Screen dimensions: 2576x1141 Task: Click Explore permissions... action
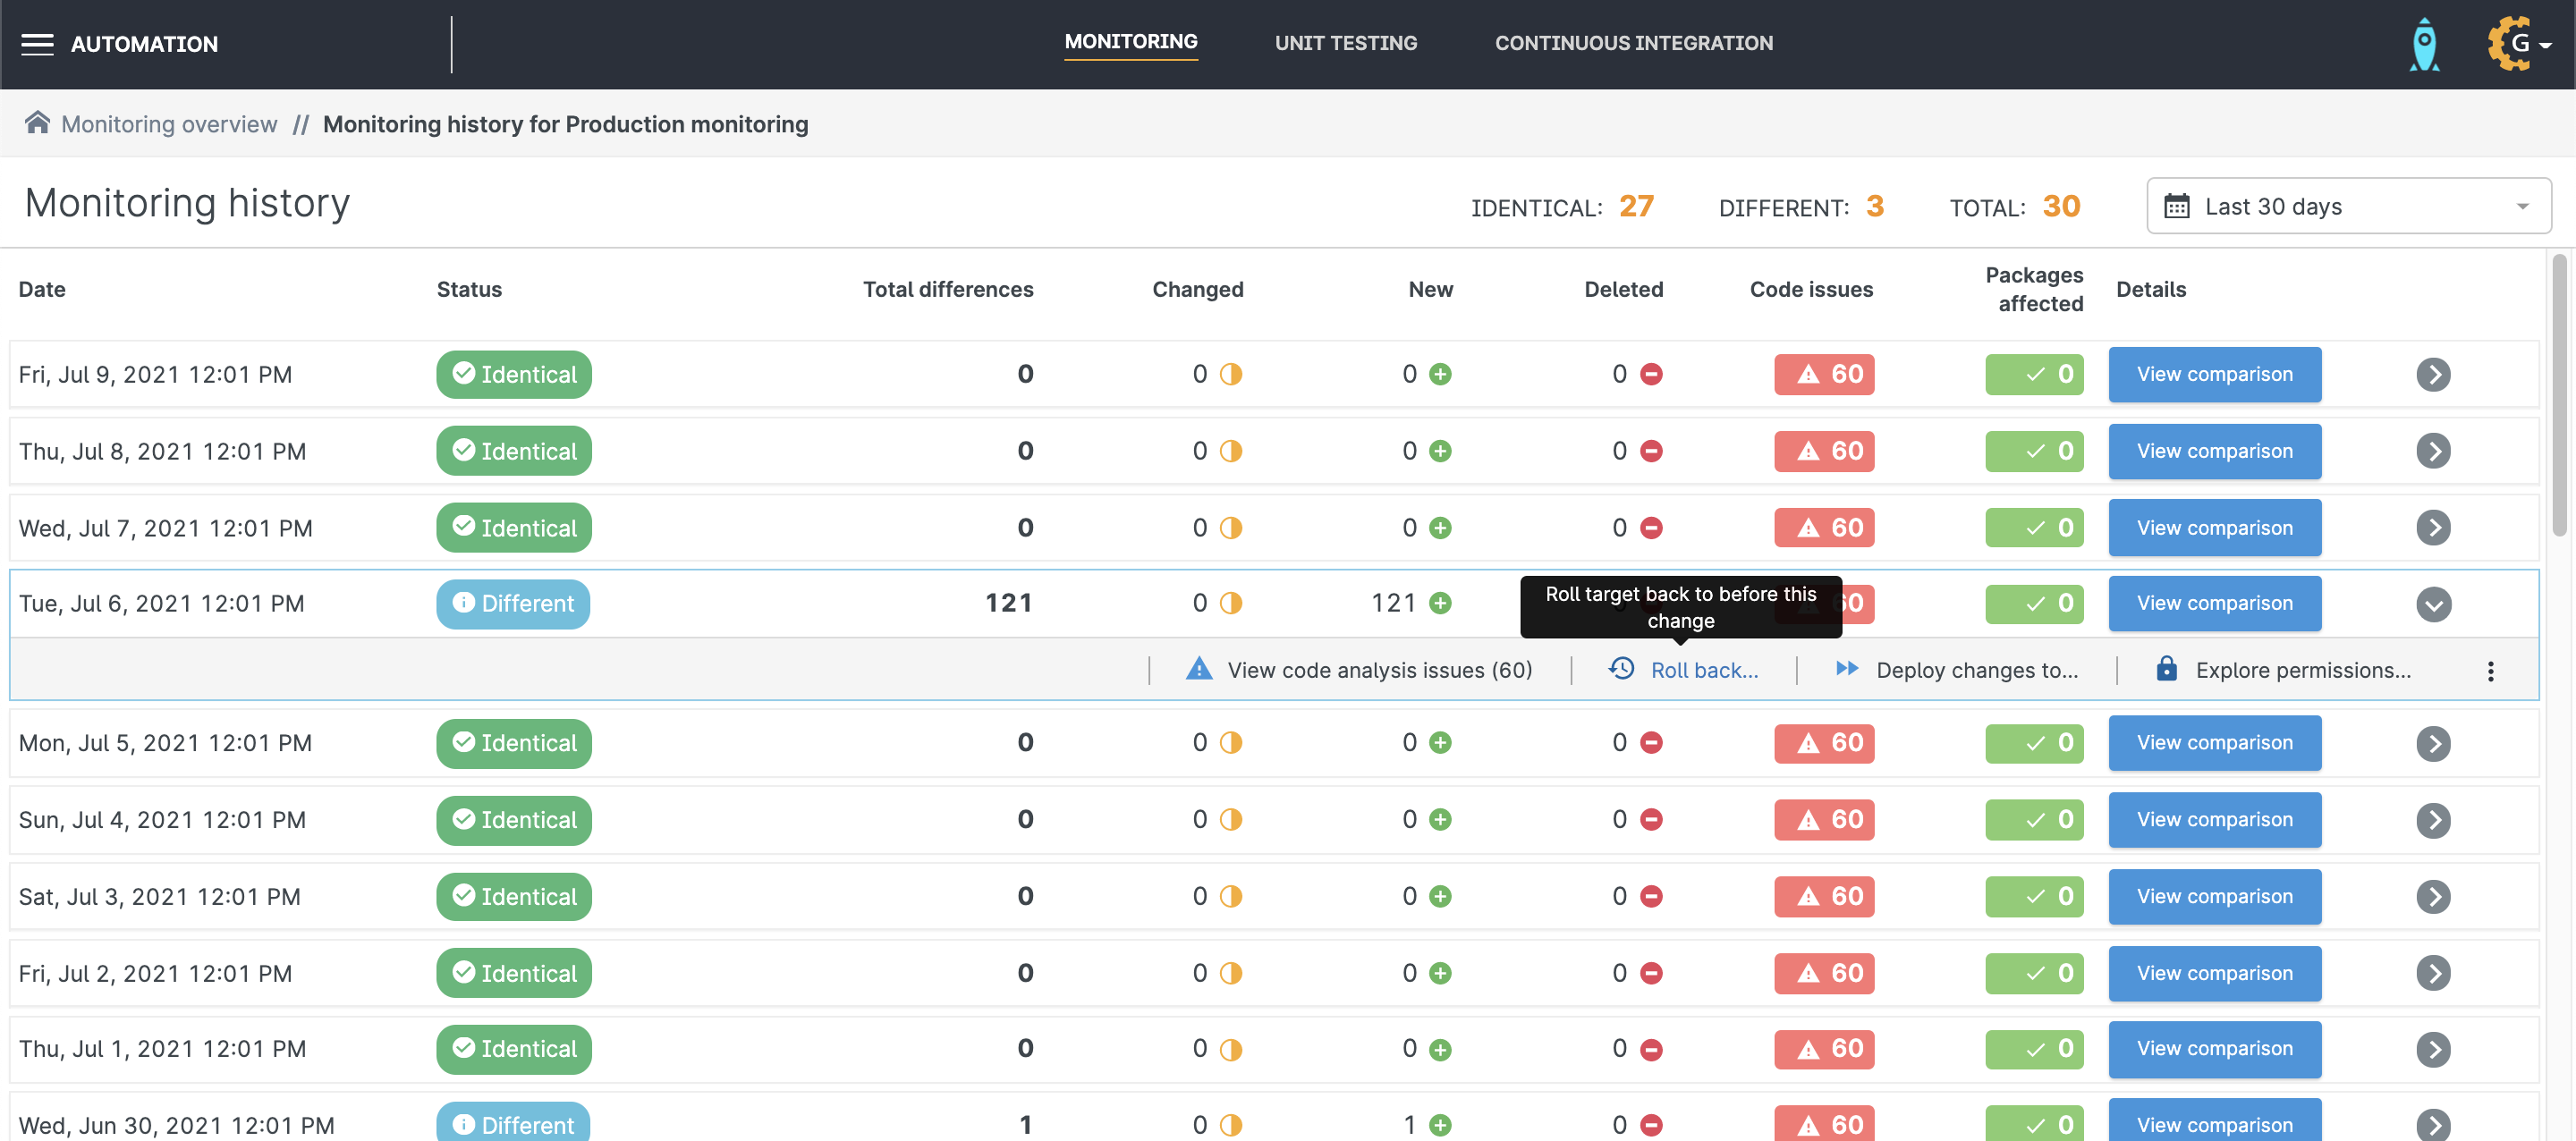(2302, 670)
